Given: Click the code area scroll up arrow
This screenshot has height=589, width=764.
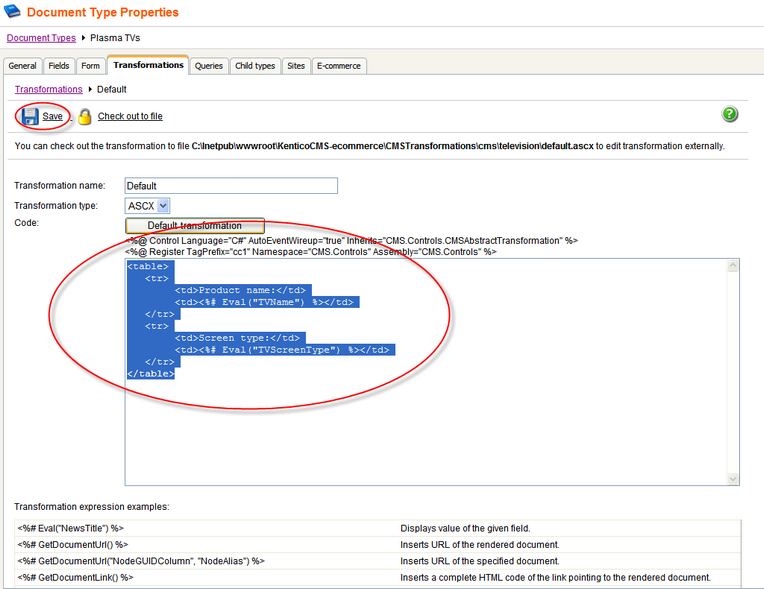Looking at the screenshot, I should coord(733,266).
